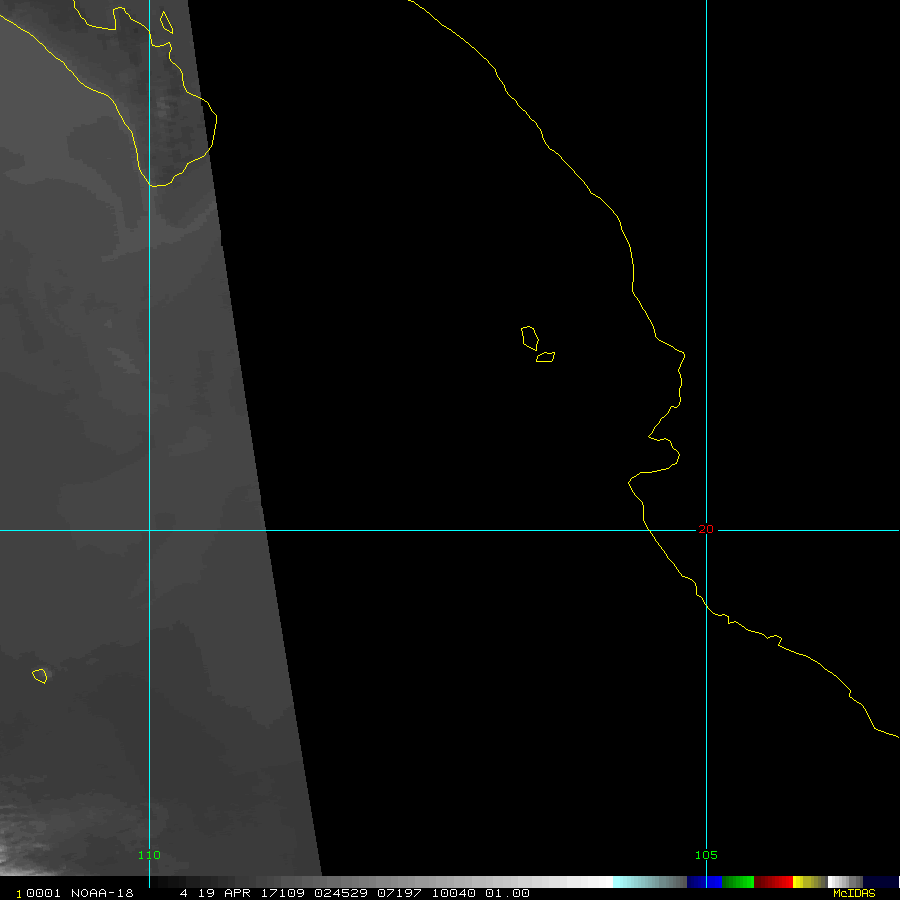This screenshot has width=900, height=900.
Task: Select the larger northern island outline offshore
Action: [530, 337]
